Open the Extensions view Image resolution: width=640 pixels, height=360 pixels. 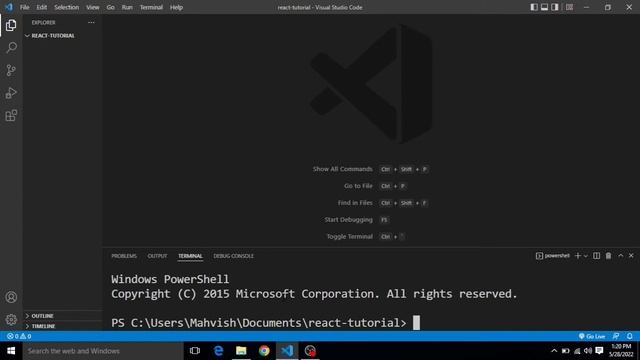(x=11, y=116)
